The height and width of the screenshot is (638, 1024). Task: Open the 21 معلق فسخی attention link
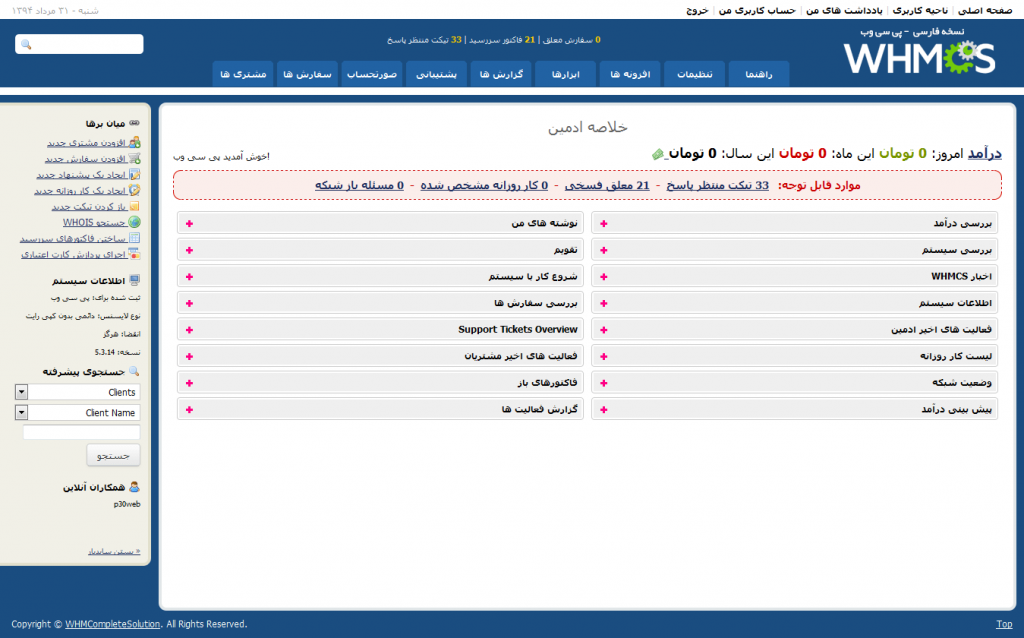pyautogui.click(x=607, y=185)
